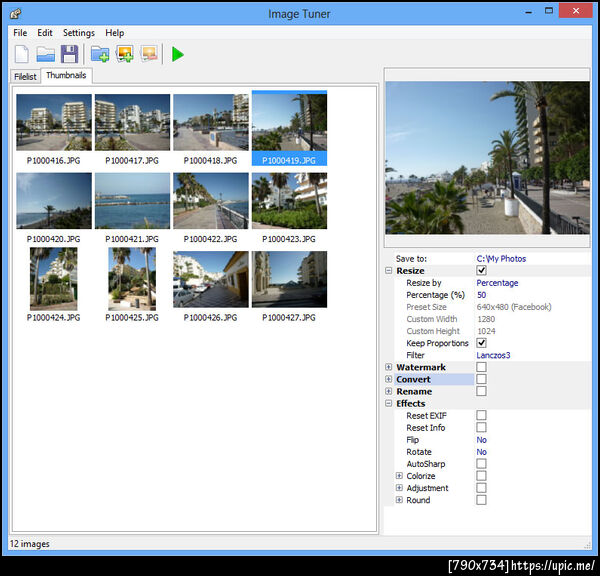Check the Reset Info checkbox
The height and width of the screenshot is (576, 600).
click(481, 427)
